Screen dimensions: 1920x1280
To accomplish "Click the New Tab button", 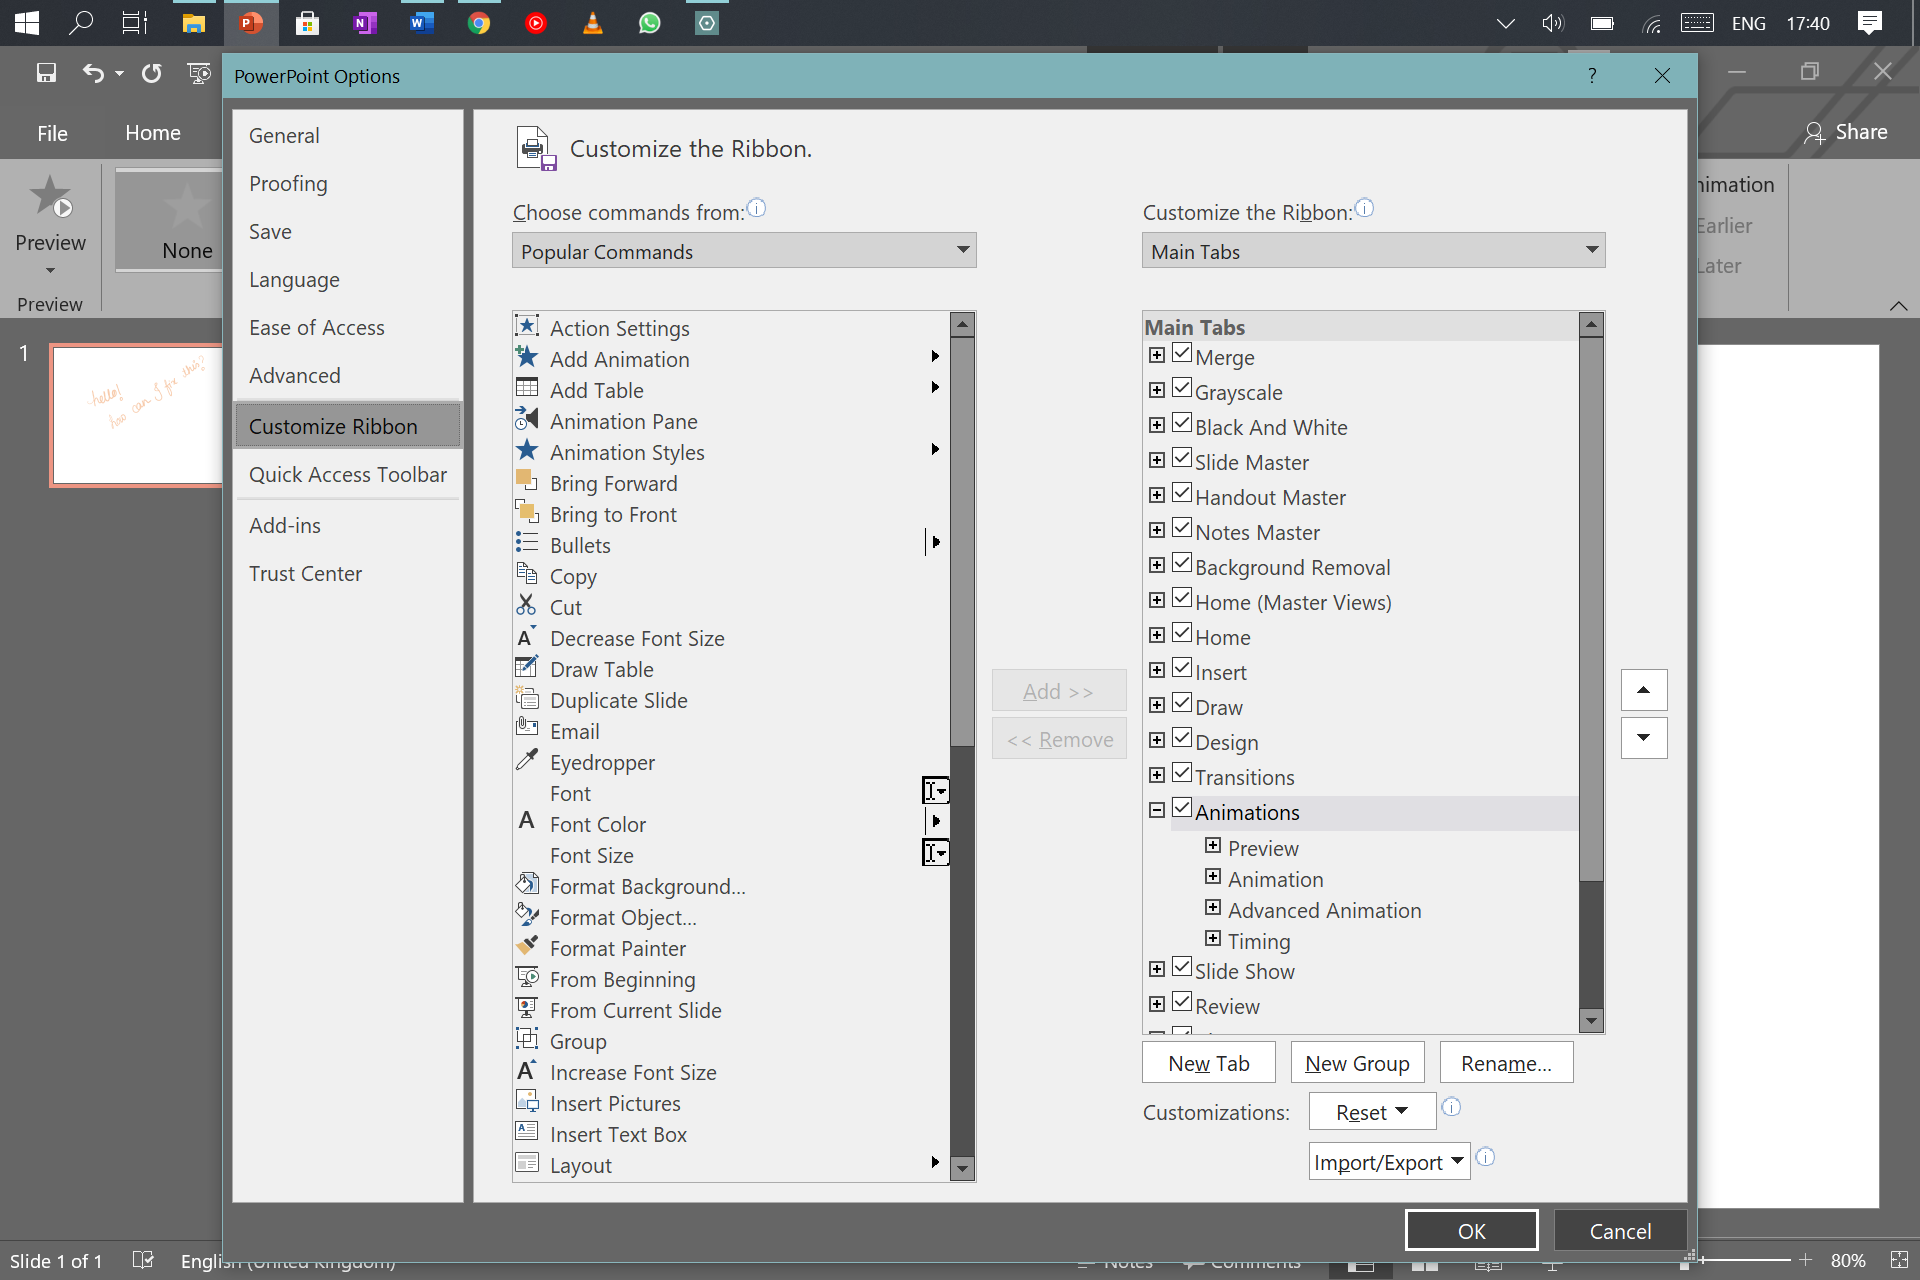I will 1208,1063.
